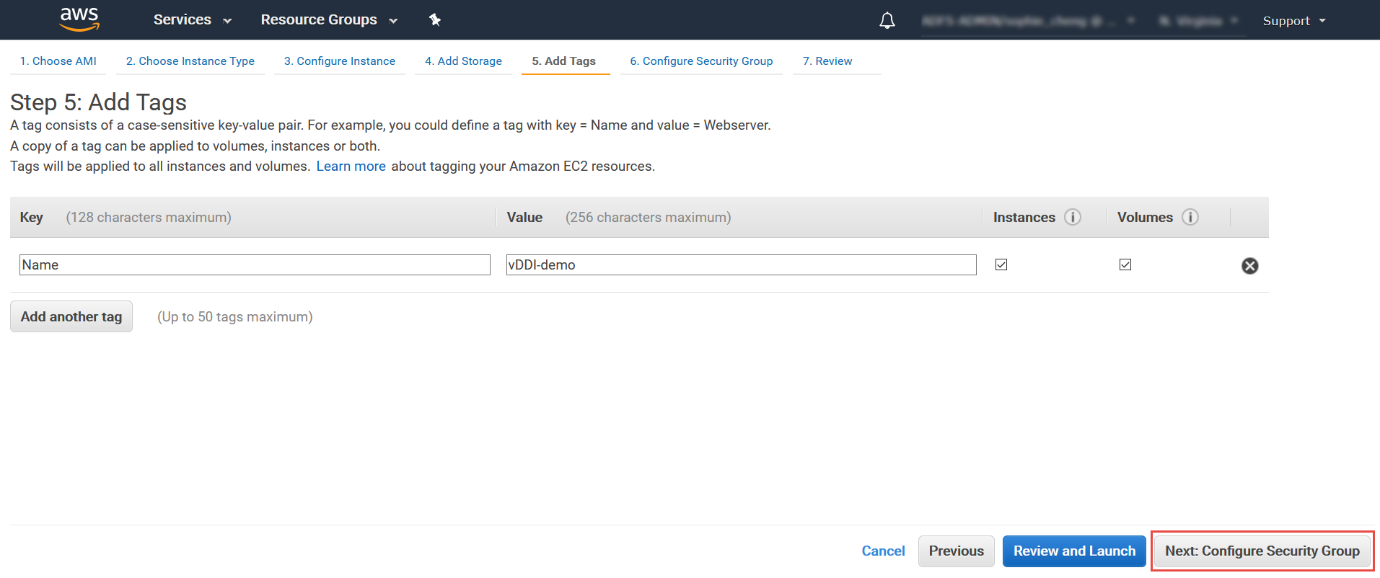This screenshot has width=1380, height=578.
Task: Go to the Add Storage step tab
Action: point(463,60)
